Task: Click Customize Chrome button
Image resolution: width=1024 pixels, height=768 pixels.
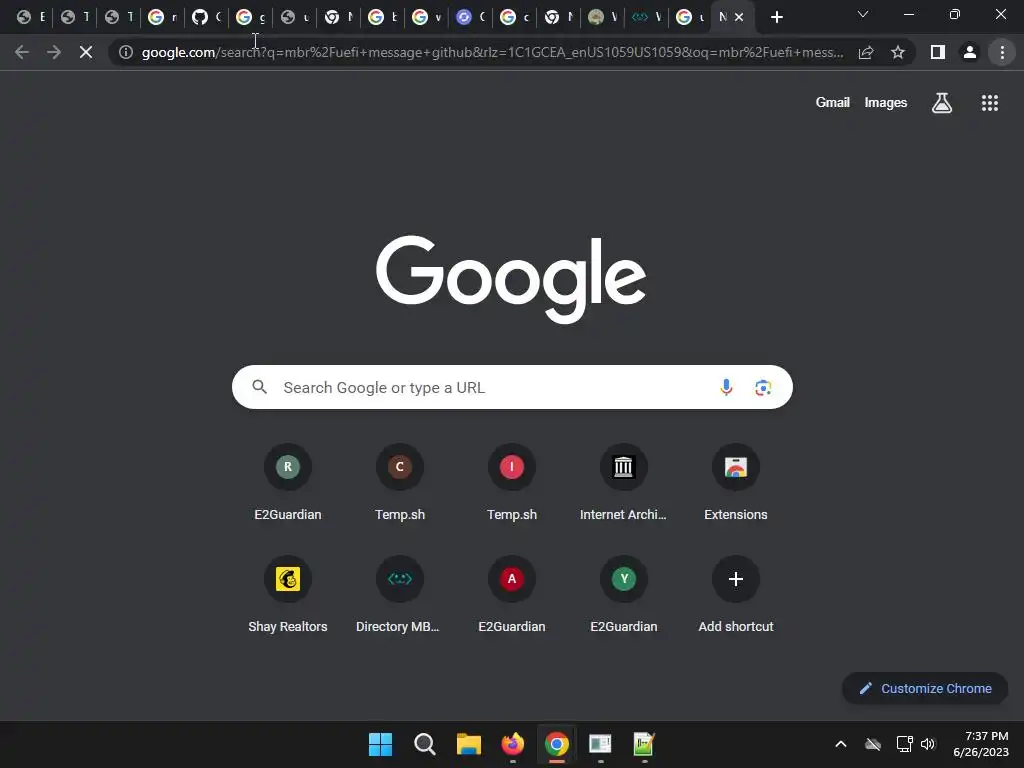Action: click(925, 688)
